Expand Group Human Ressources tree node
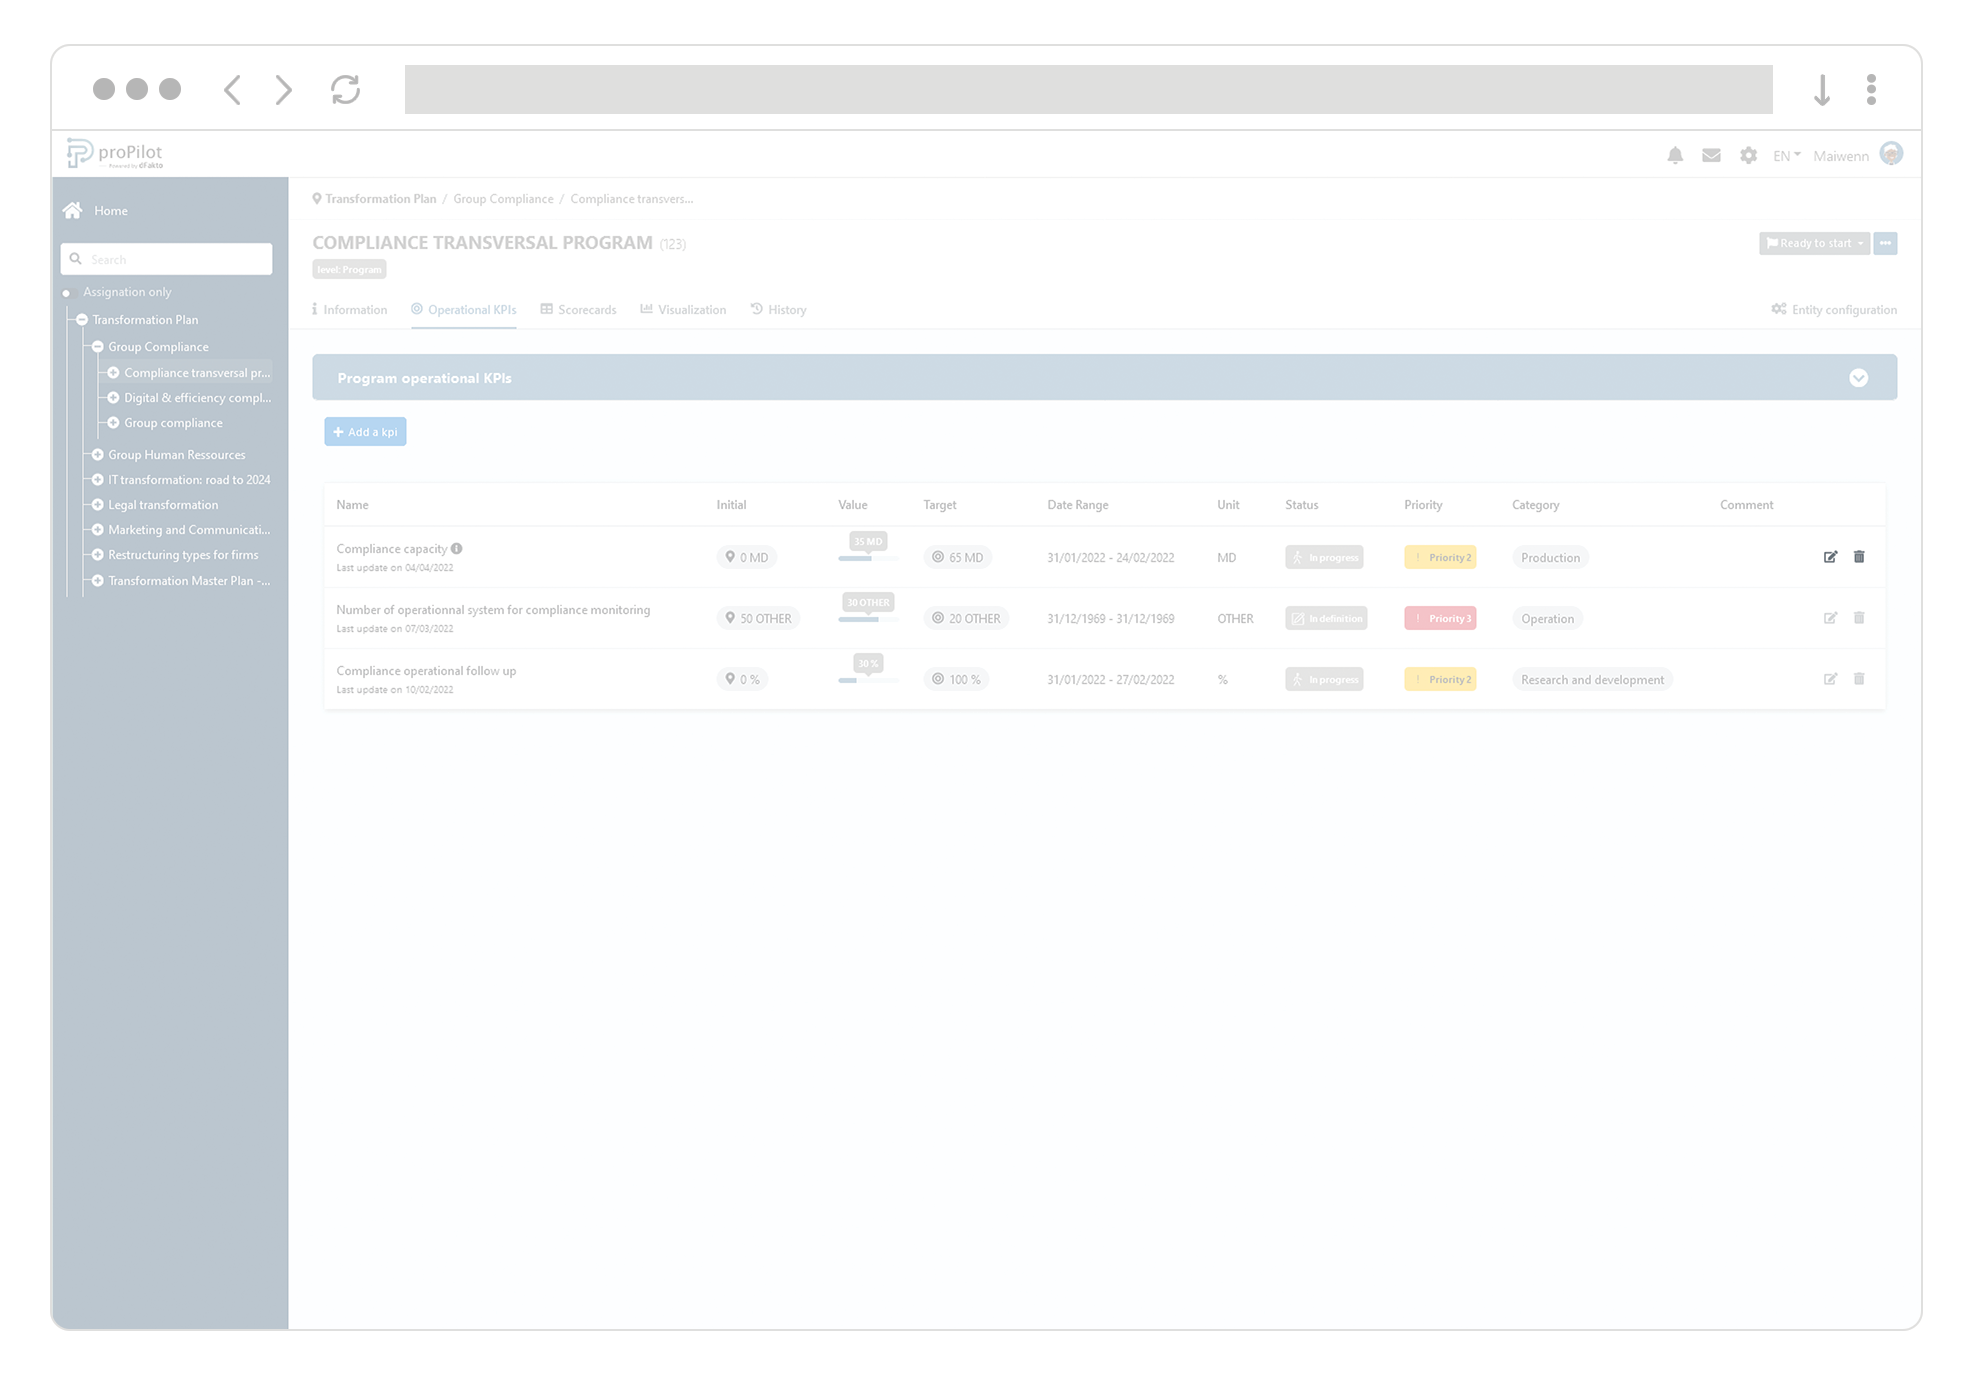This screenshot has width=1973, height=1384. (x=98, y=455)
